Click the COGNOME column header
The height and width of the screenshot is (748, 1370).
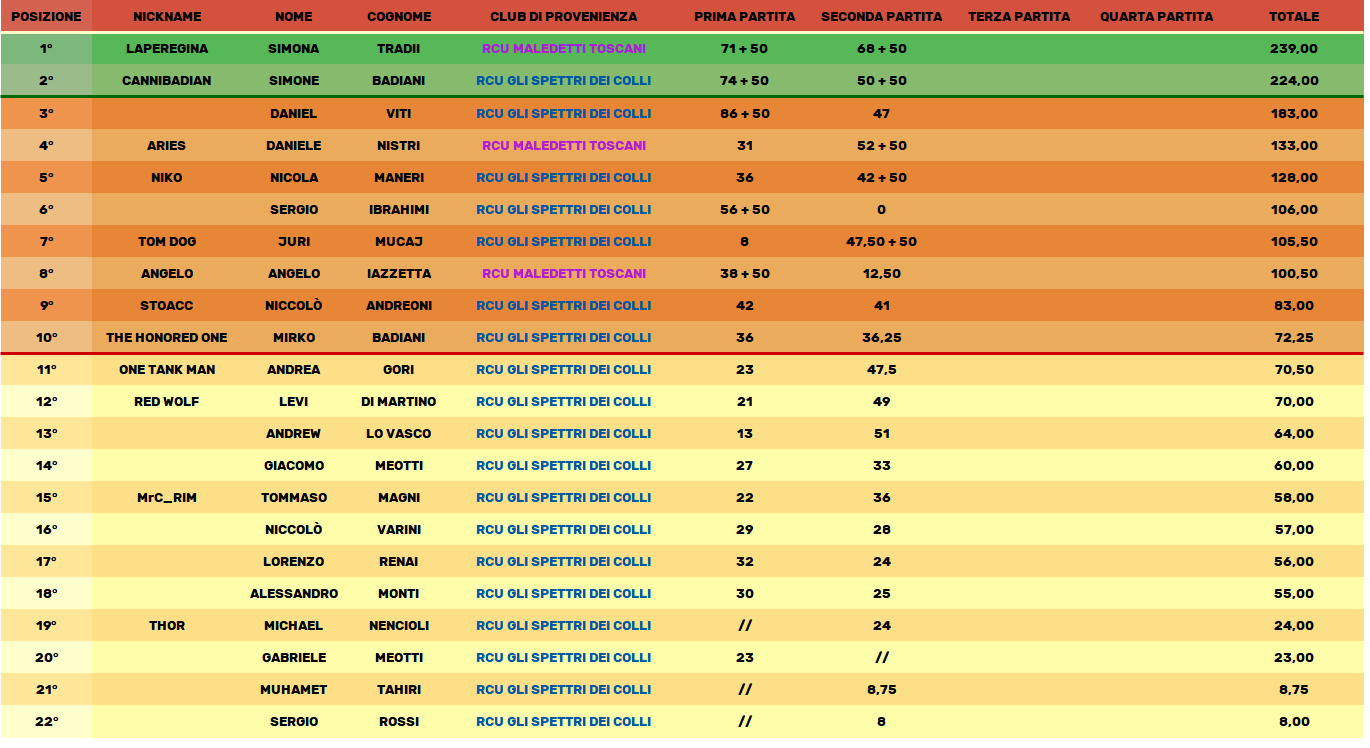click(x=399, y=17)
